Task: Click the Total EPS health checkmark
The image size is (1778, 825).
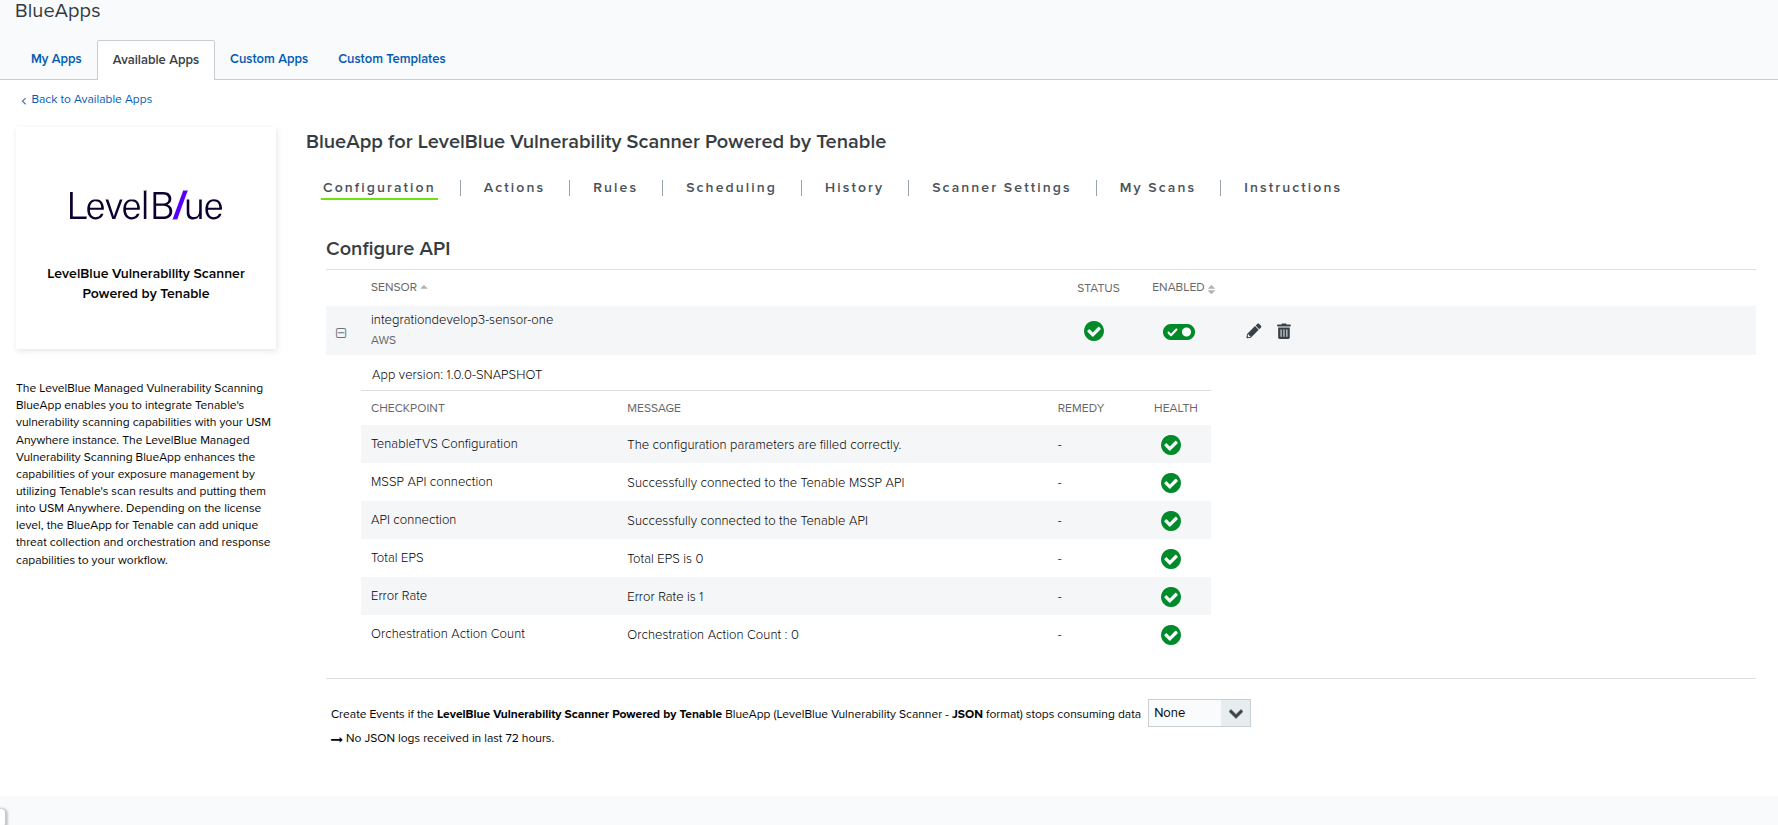Action: point(1171,559)
